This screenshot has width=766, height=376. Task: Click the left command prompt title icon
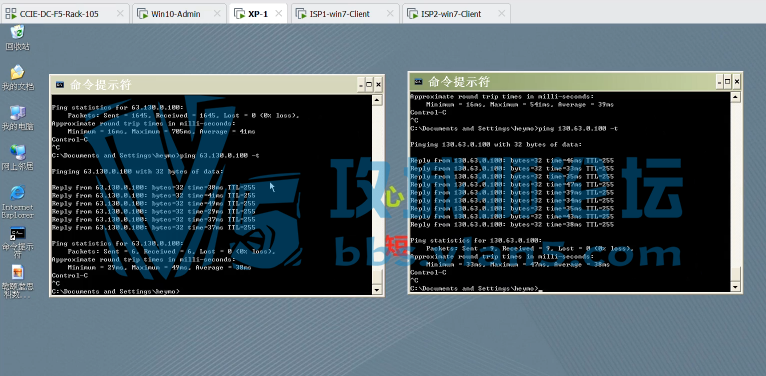(60, 84)
